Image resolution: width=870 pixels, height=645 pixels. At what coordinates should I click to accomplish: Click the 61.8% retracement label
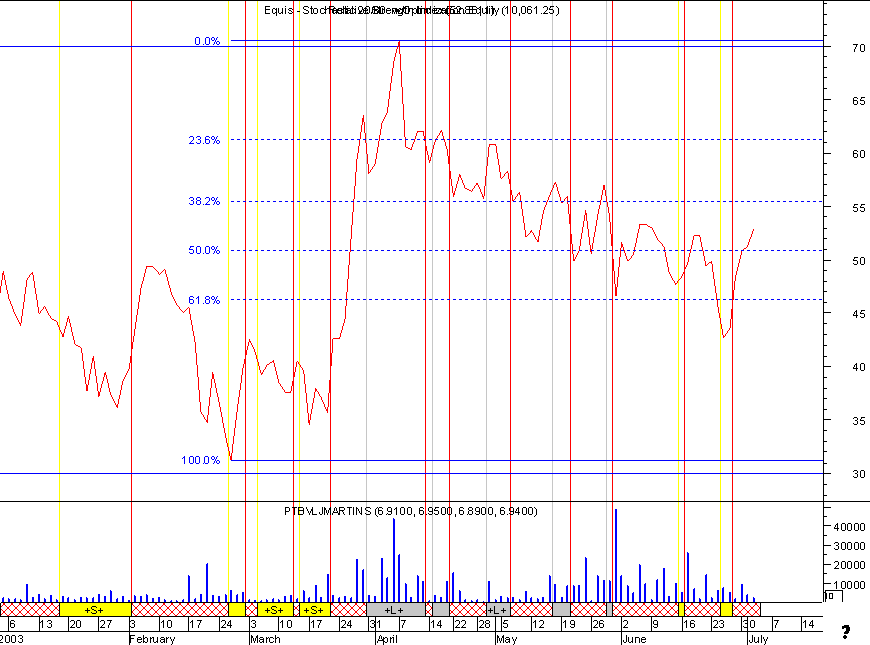tap(204, 300)
